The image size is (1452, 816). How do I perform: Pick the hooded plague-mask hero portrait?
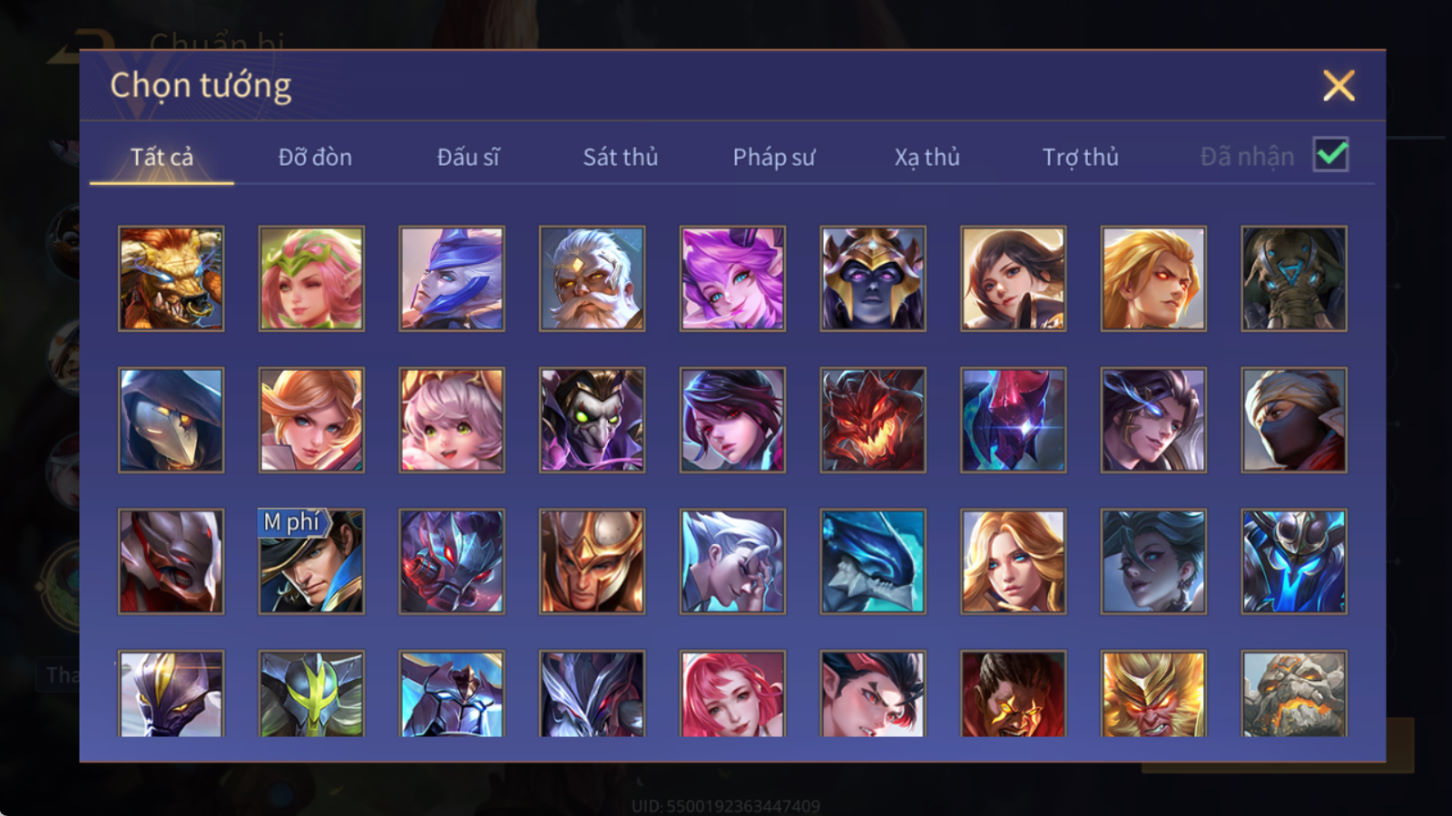(x=171, y=420)
